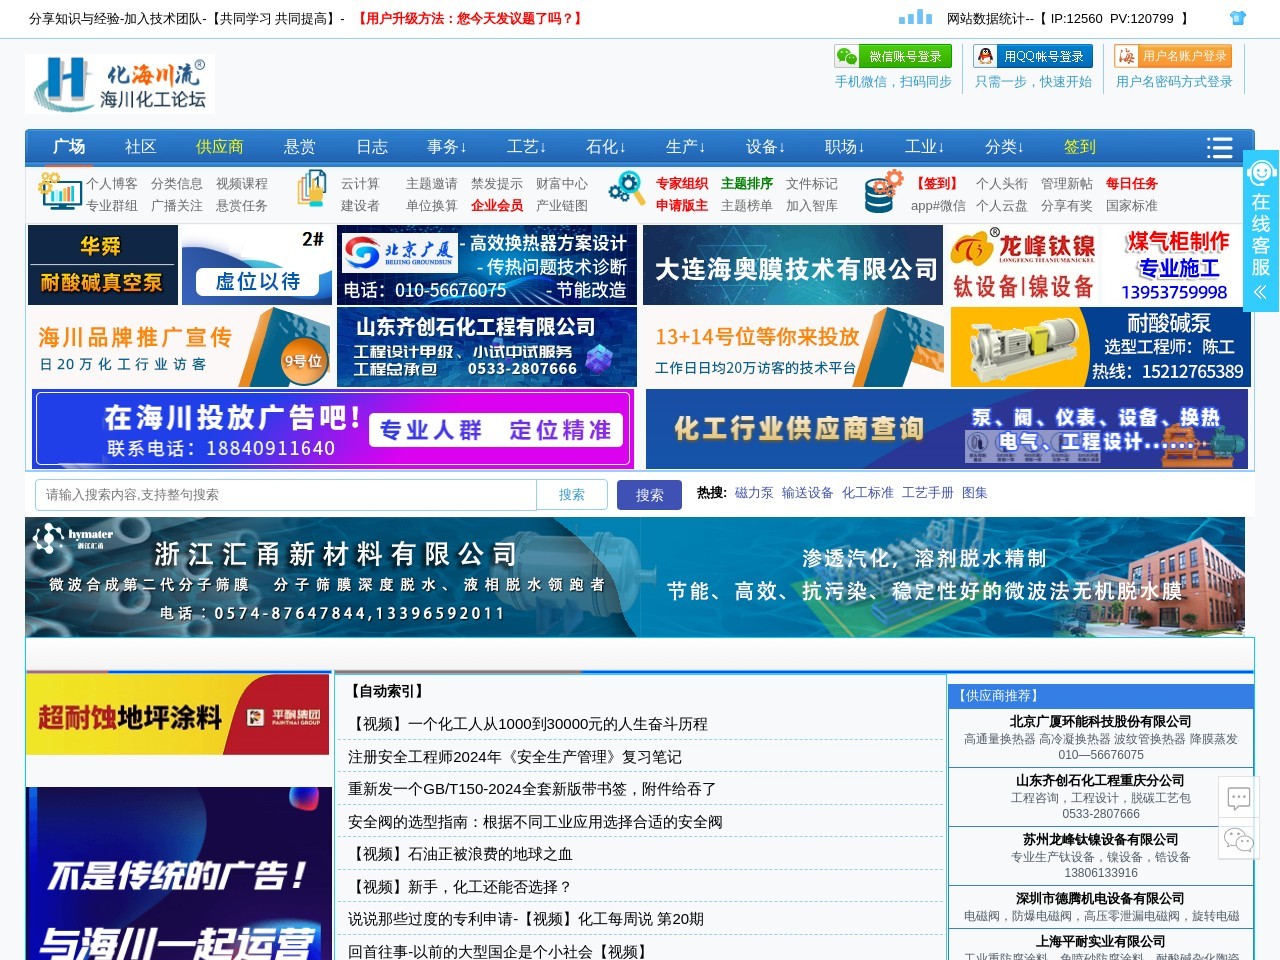1280x960 pixels.
Task: Click the floating WeChat icon at right edge
Action: tap(1239, 840)
